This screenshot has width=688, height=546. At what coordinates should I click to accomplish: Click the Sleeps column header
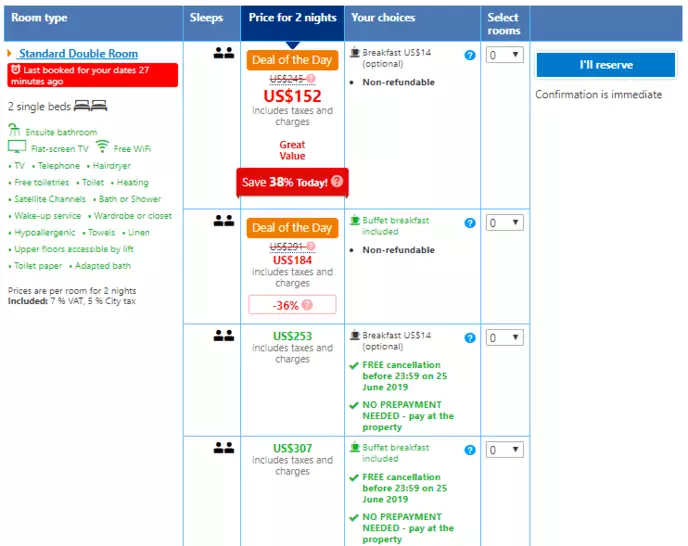click(x=212, y=23)
